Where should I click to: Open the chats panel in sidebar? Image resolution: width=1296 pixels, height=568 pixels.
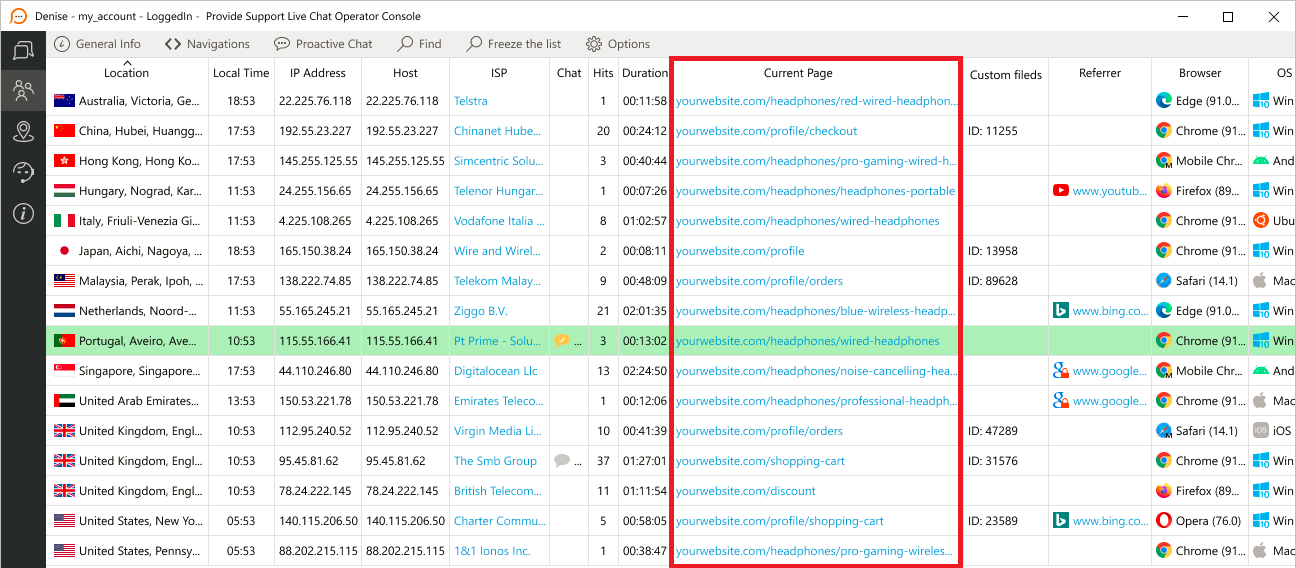click(23, 49)
